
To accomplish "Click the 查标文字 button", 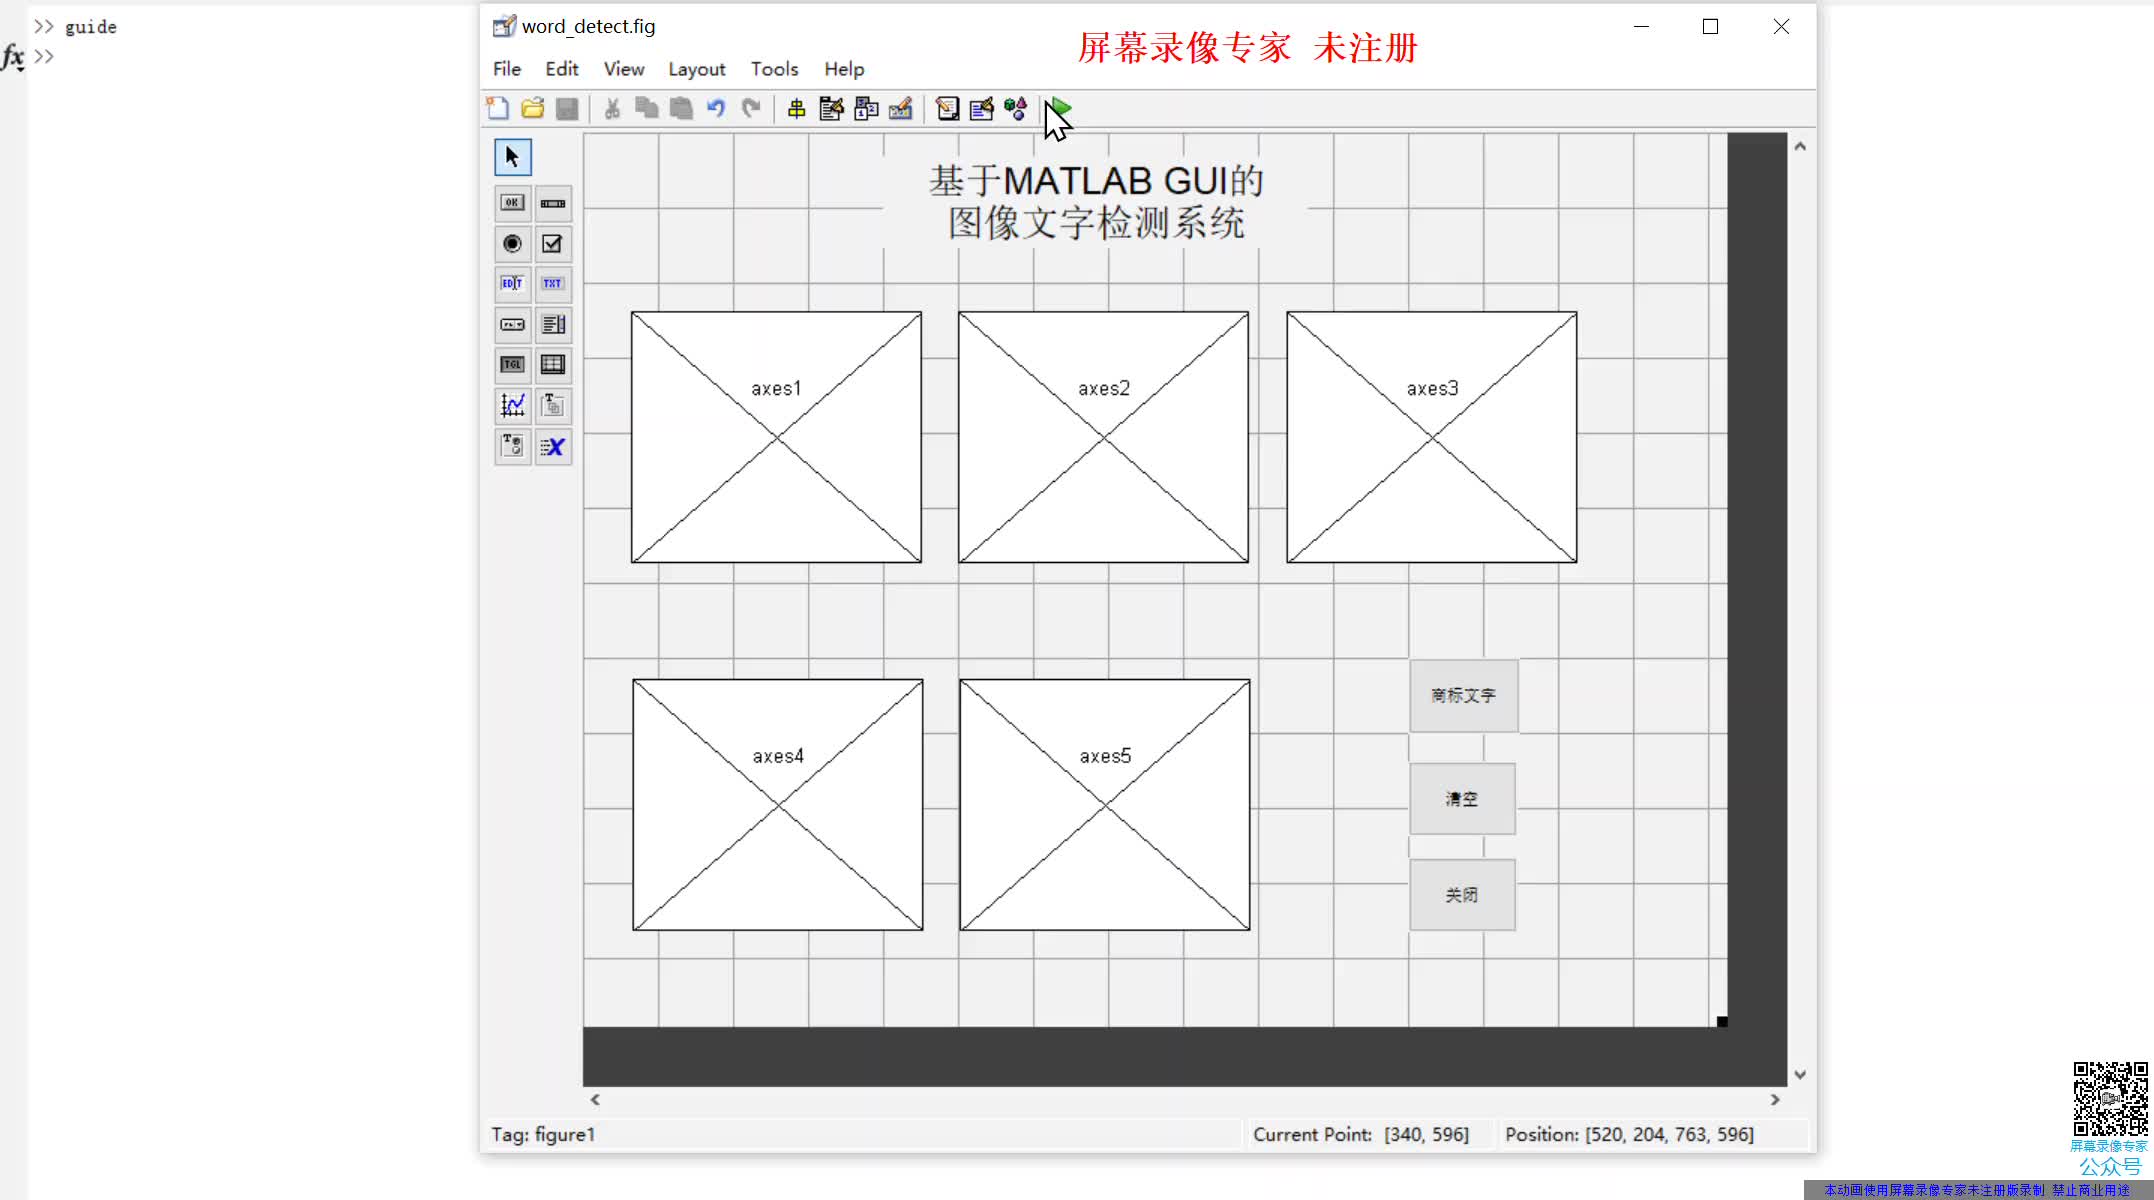I will point(1461,695).
